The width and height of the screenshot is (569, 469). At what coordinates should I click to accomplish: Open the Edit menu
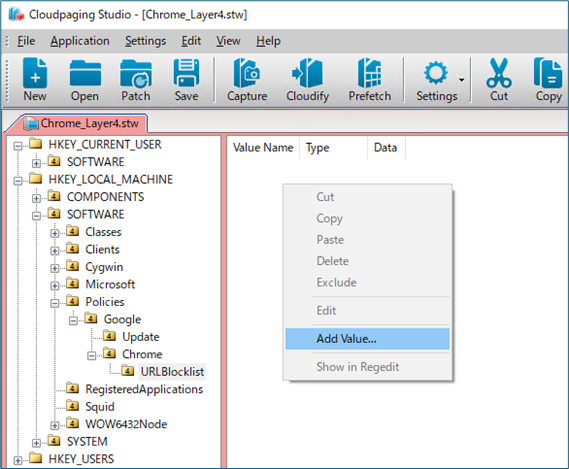pos(191,41)
